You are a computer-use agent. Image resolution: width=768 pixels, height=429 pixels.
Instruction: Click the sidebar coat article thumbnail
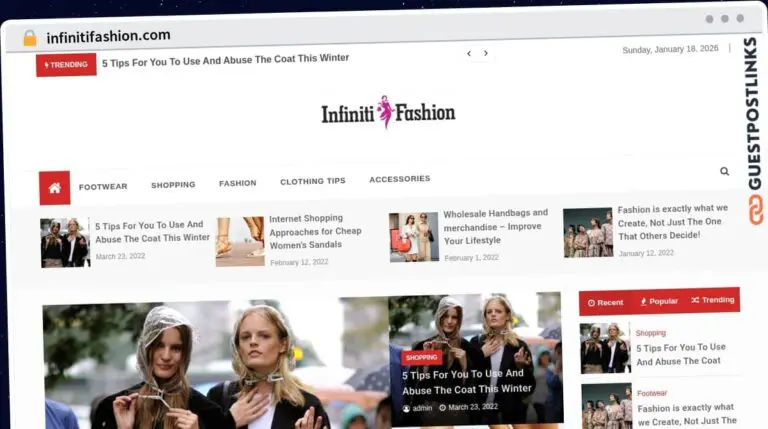(x=605, y=348)
